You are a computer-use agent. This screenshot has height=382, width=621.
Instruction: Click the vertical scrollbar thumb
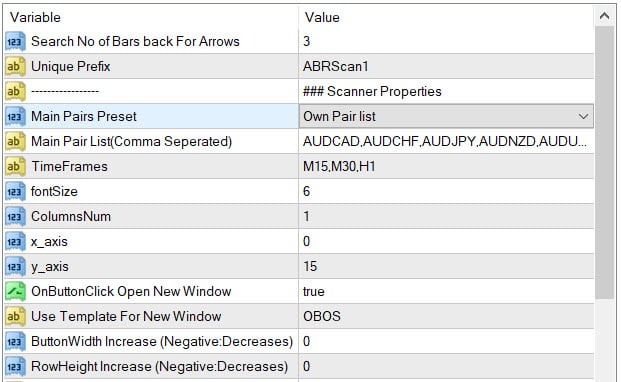[x=604, y=163]
